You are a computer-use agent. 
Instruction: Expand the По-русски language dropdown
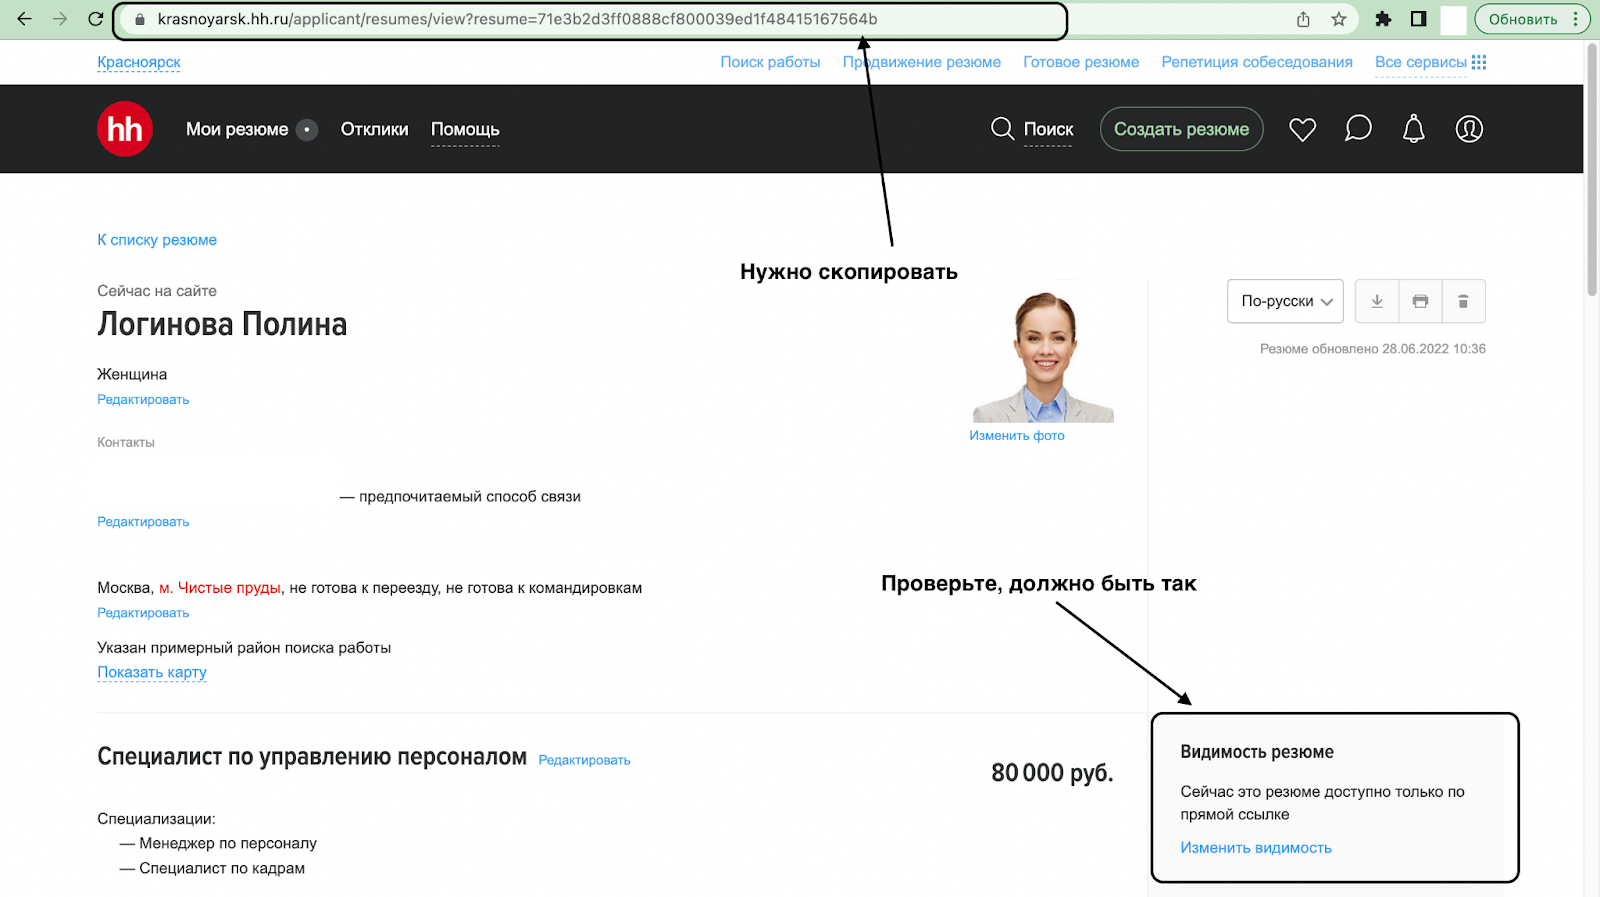click(x=1285, y=301)
